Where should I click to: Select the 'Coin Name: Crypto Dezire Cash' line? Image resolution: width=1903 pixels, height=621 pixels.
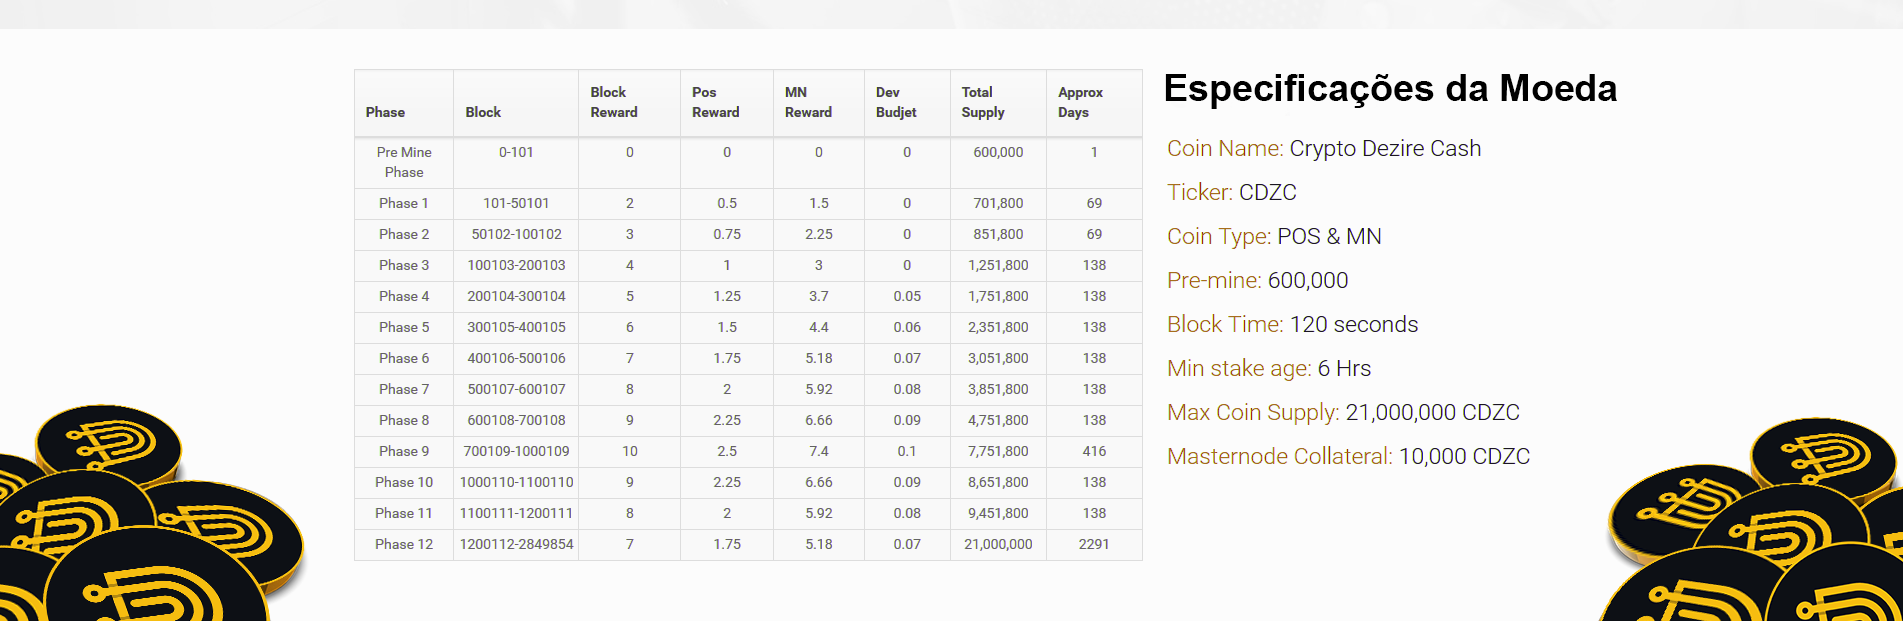point(1324,148)
